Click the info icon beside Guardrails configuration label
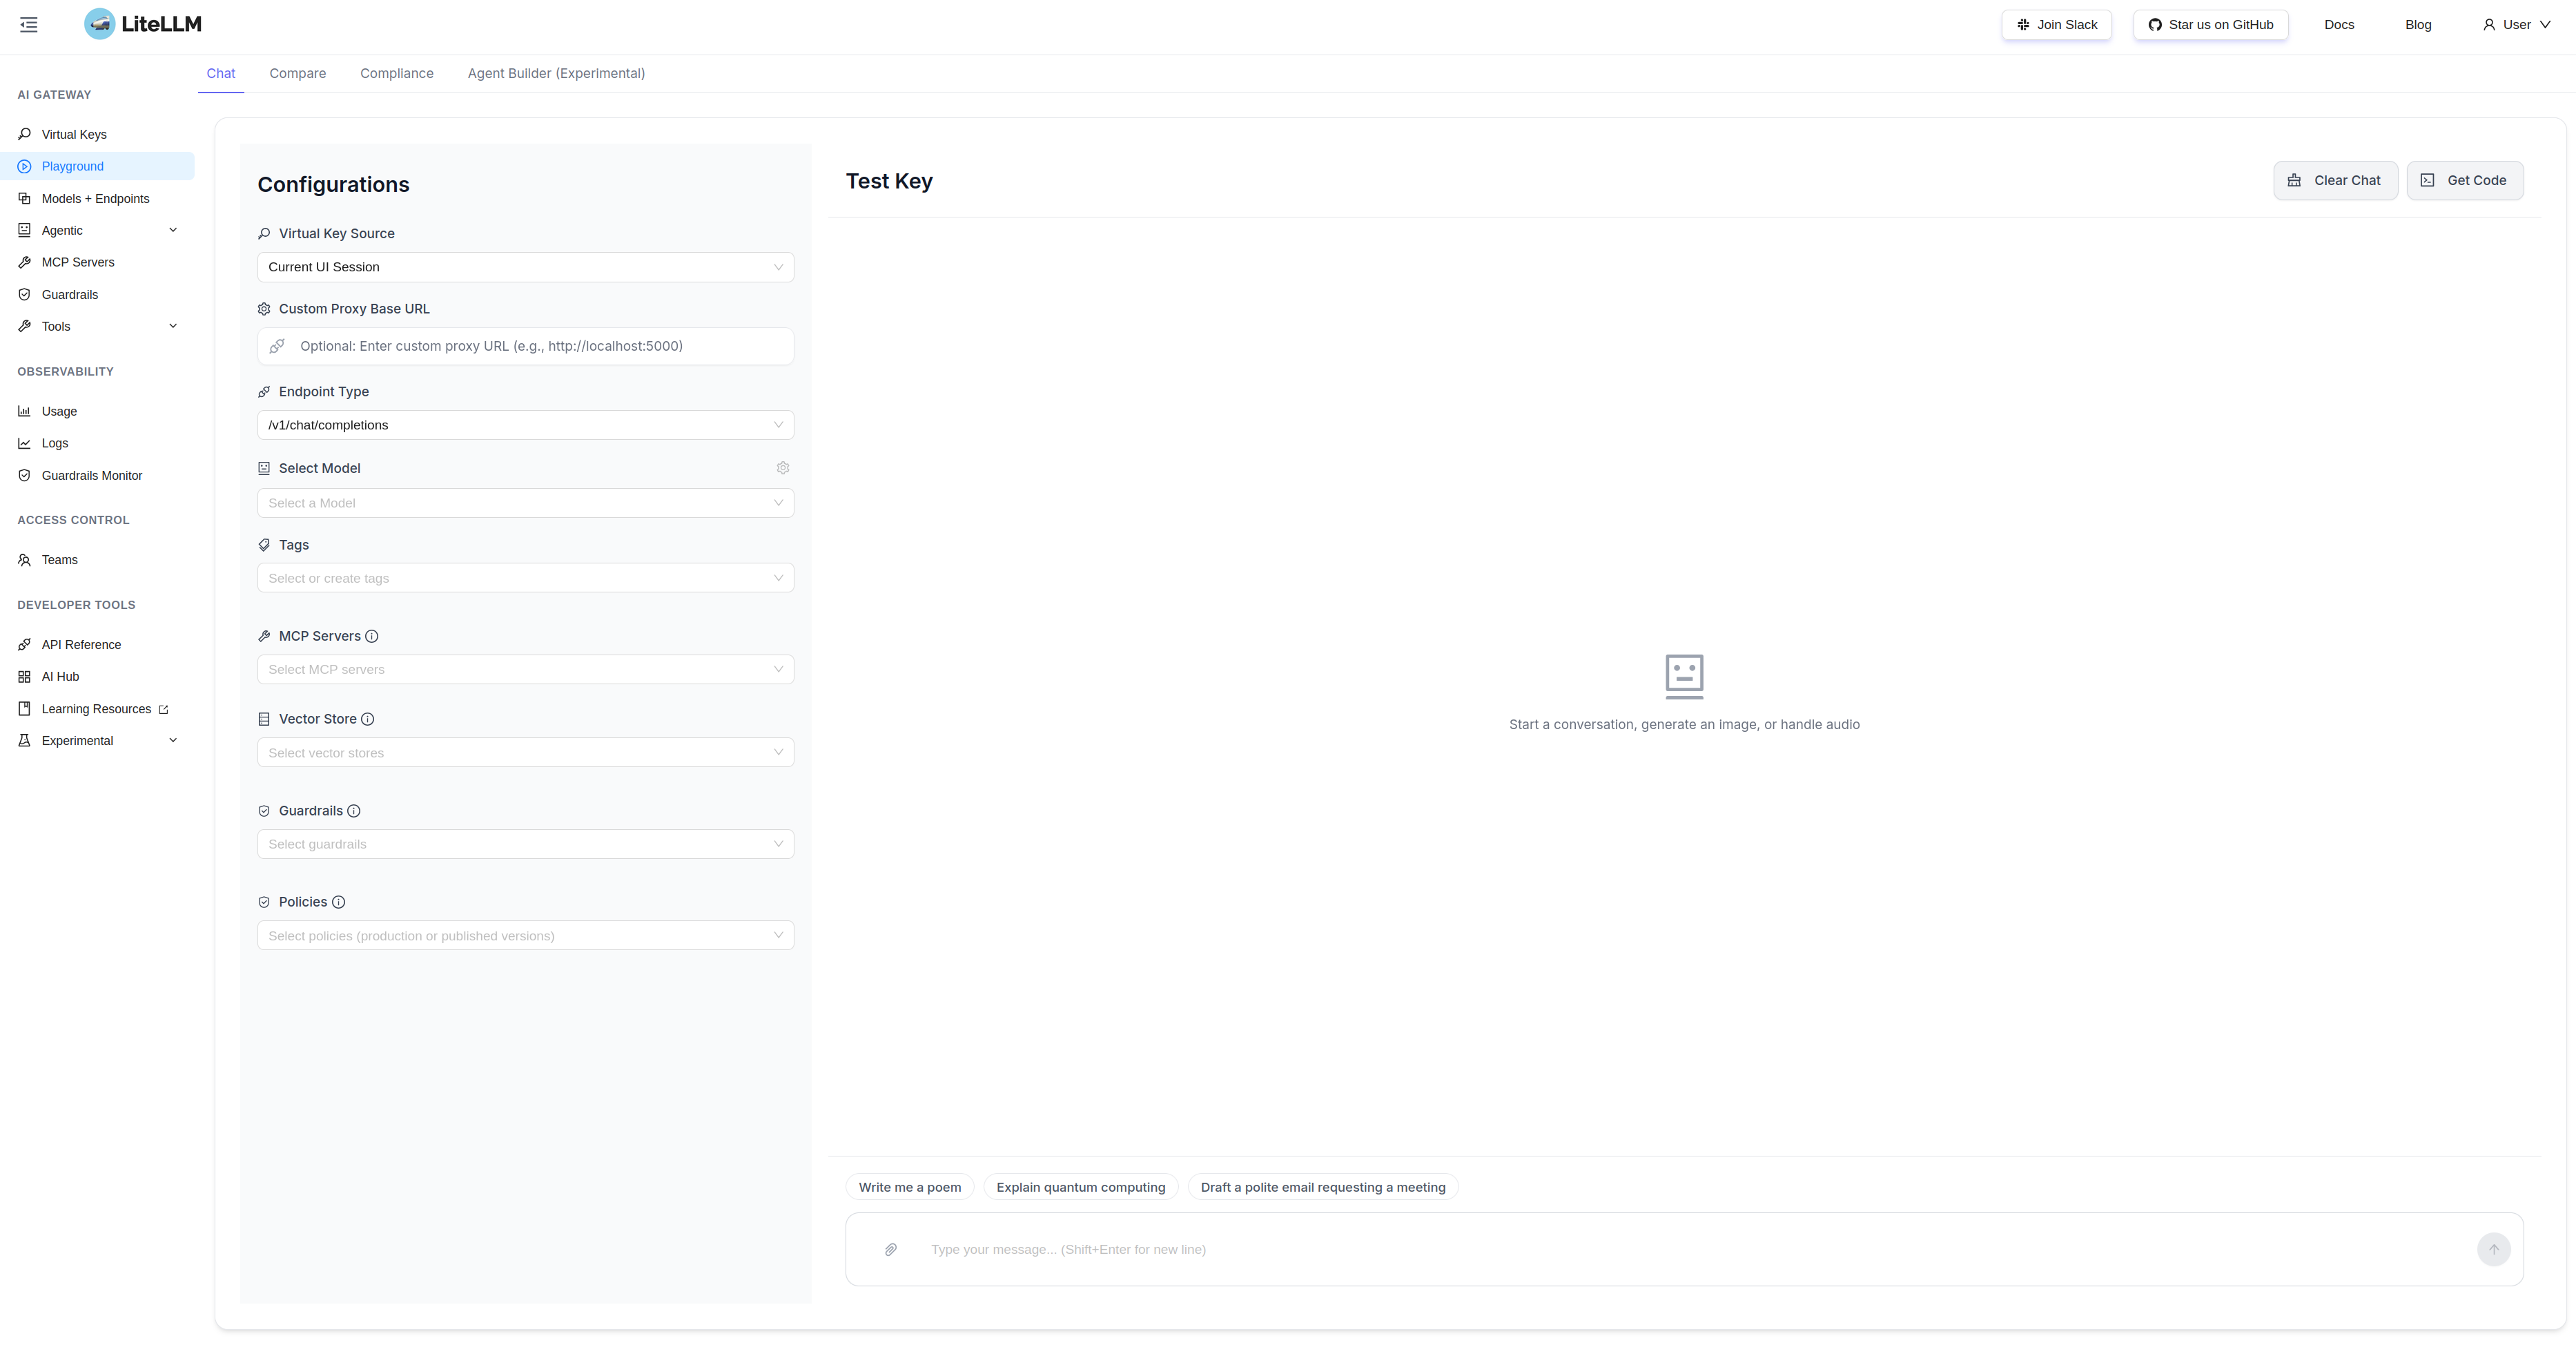Screen dimensions: 2576x1345 [354, 811]
